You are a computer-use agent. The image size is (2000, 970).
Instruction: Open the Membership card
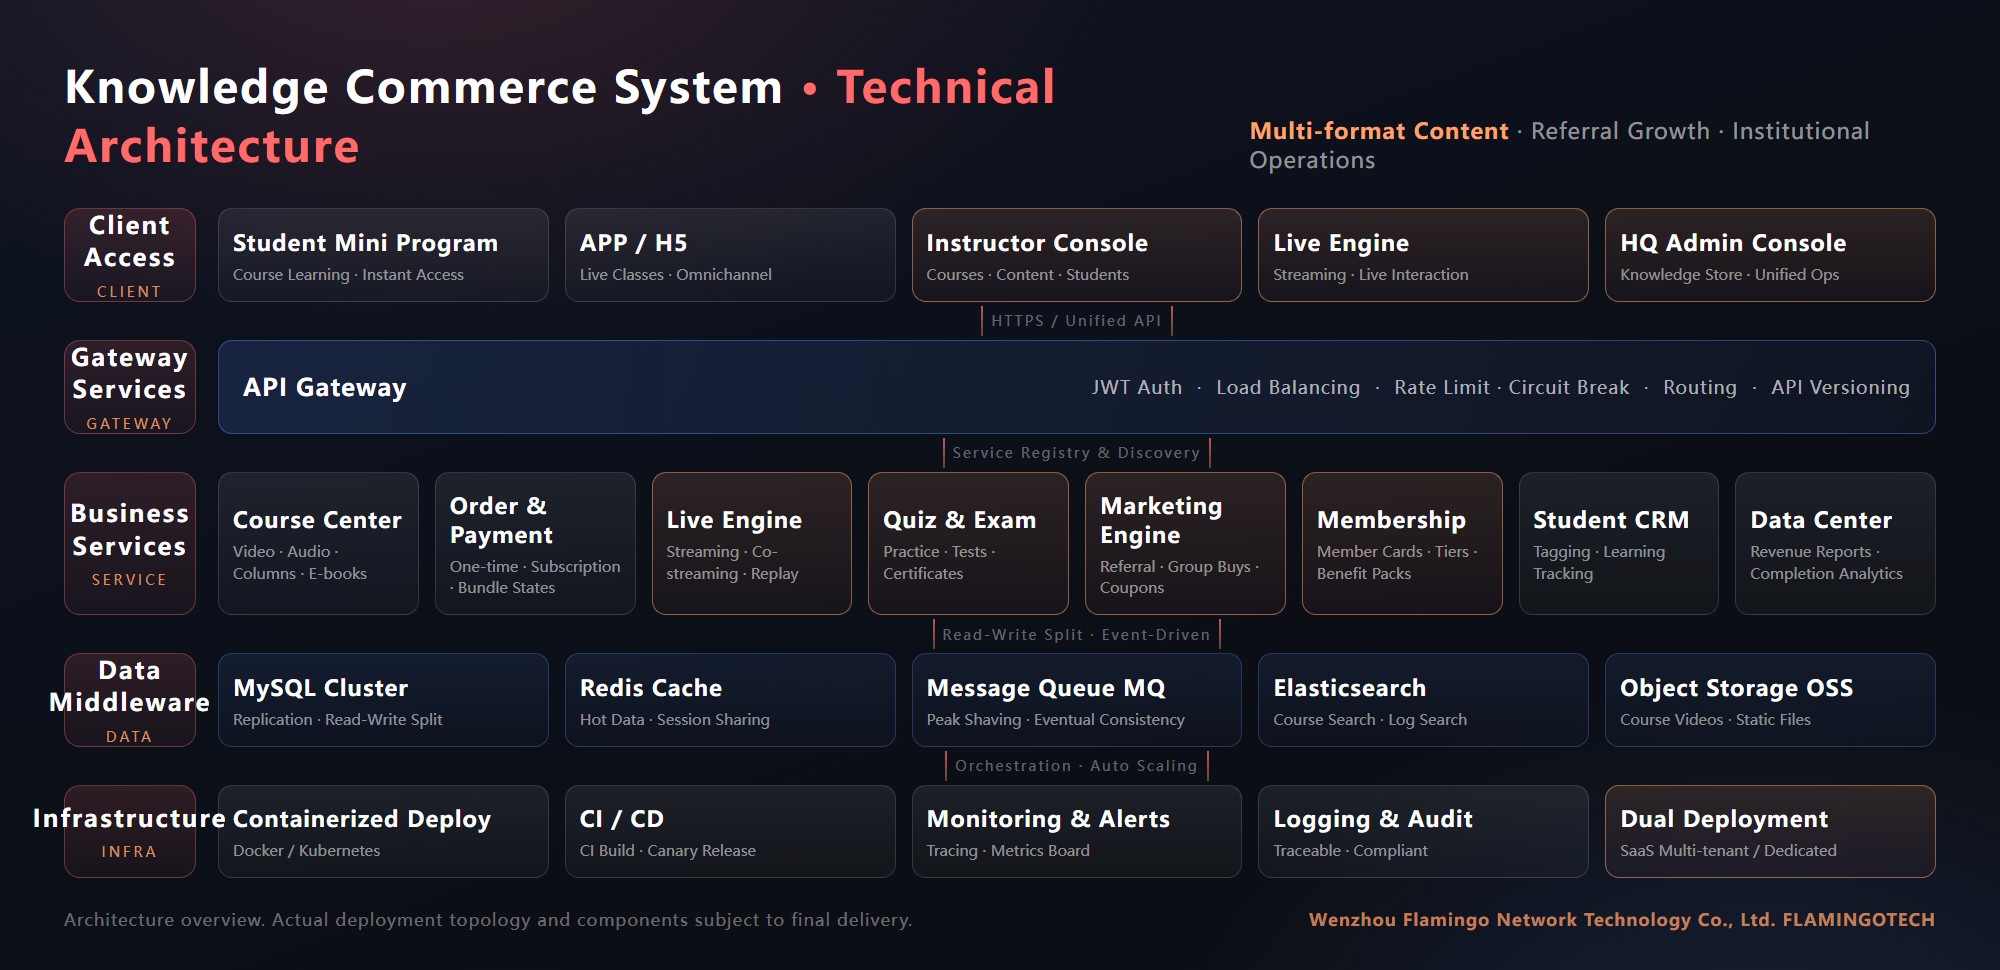(1402, 543)
